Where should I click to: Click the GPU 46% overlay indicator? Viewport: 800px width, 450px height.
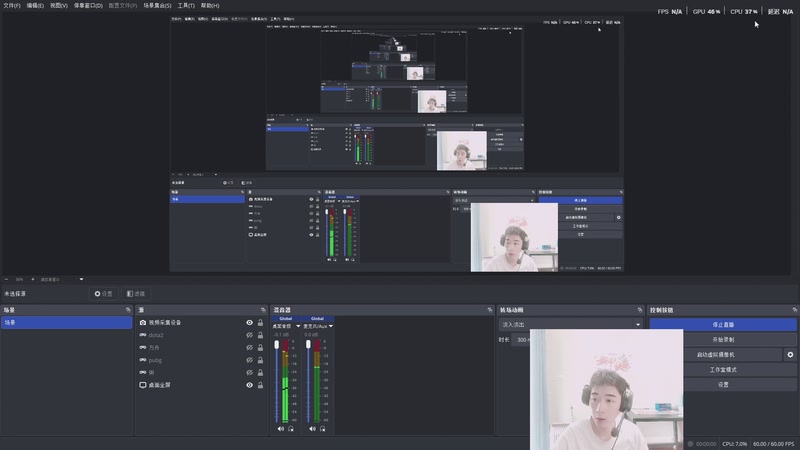[x=707, y=12]
